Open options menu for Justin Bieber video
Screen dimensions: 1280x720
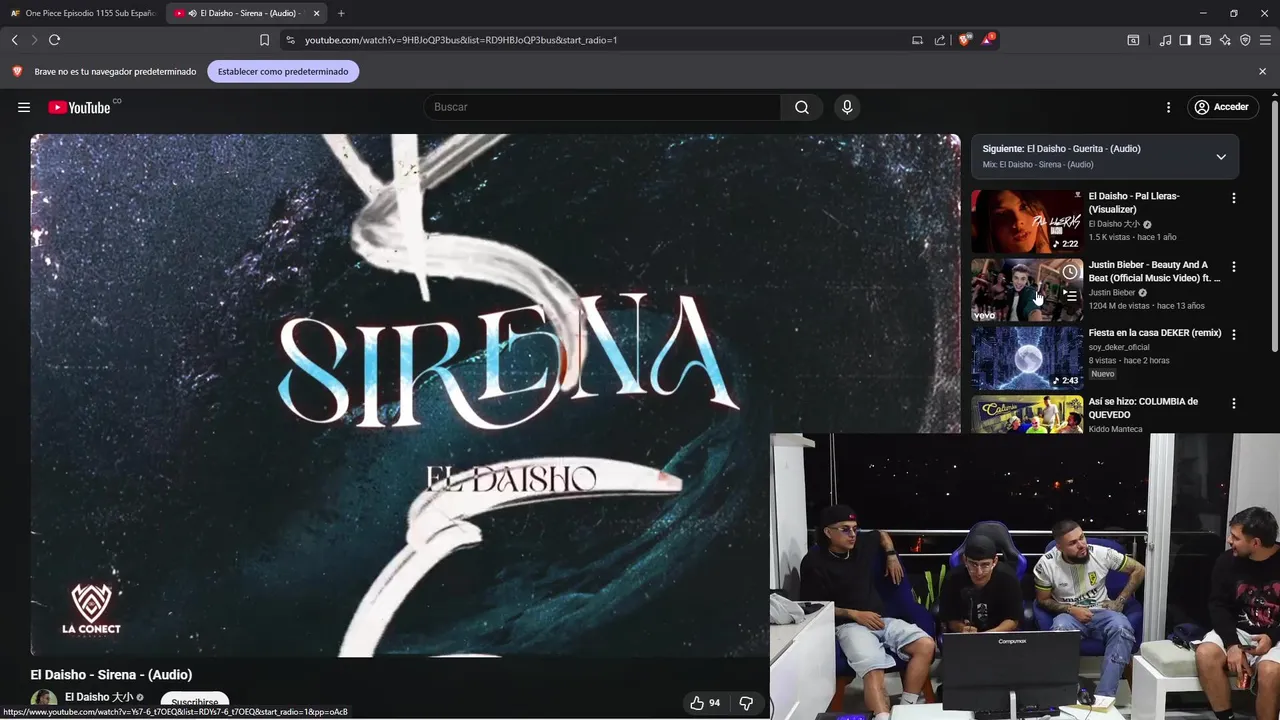point(1233,267)
